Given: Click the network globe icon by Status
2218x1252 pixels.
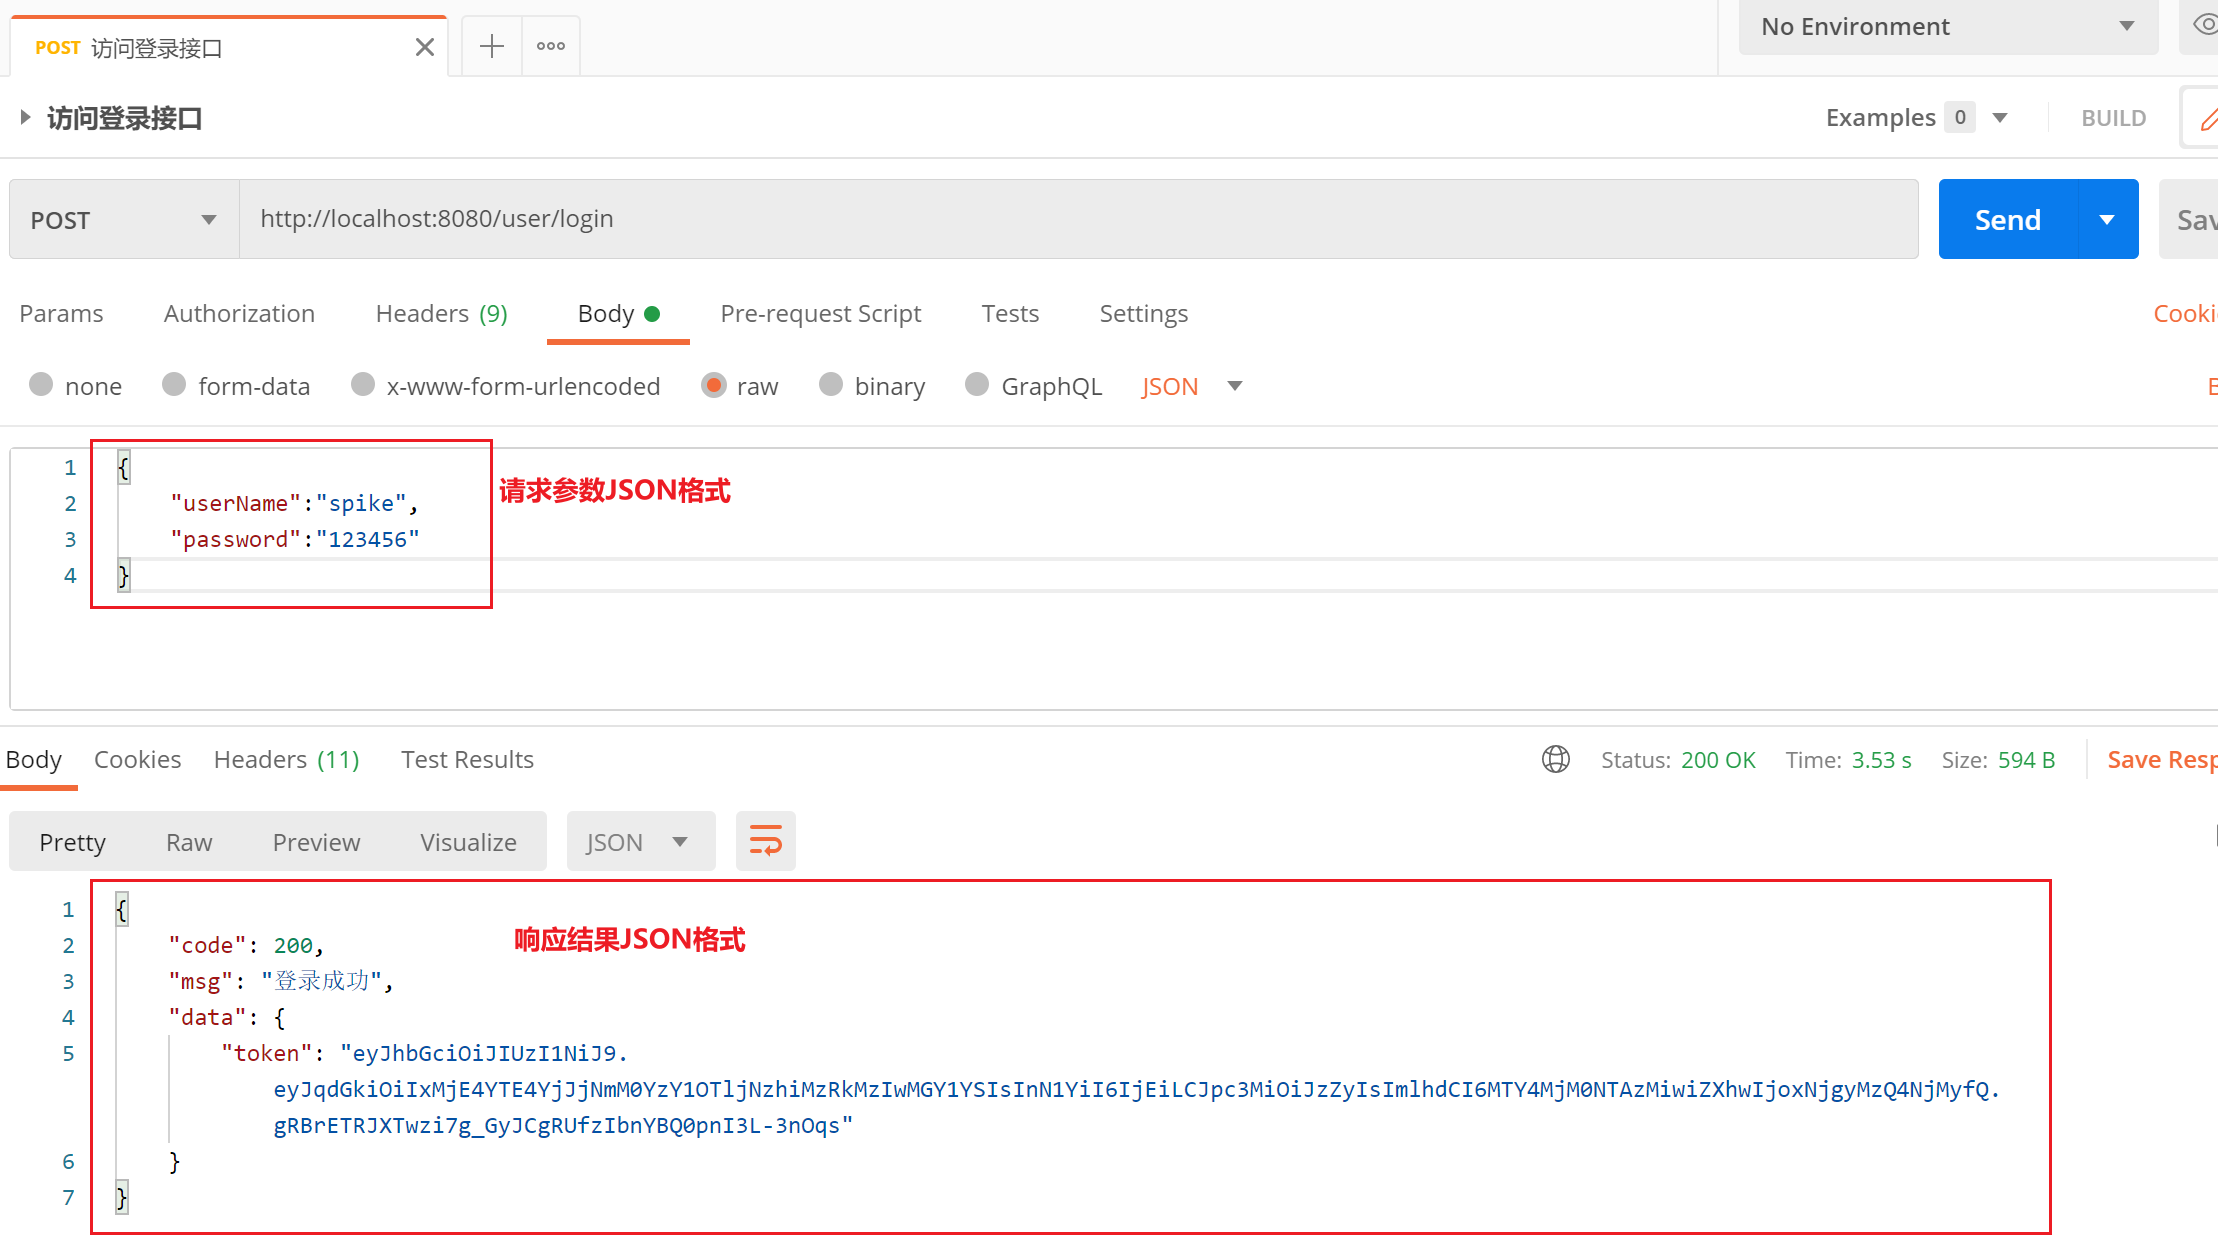Looking at the screenshot, I should point(1555,760).
